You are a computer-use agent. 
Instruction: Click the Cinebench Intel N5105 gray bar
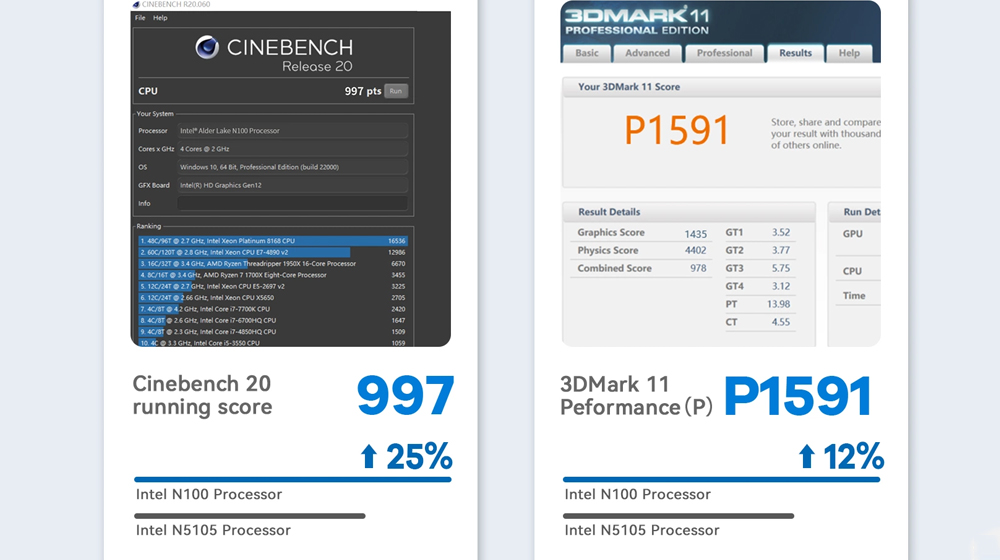pos(249,516)
